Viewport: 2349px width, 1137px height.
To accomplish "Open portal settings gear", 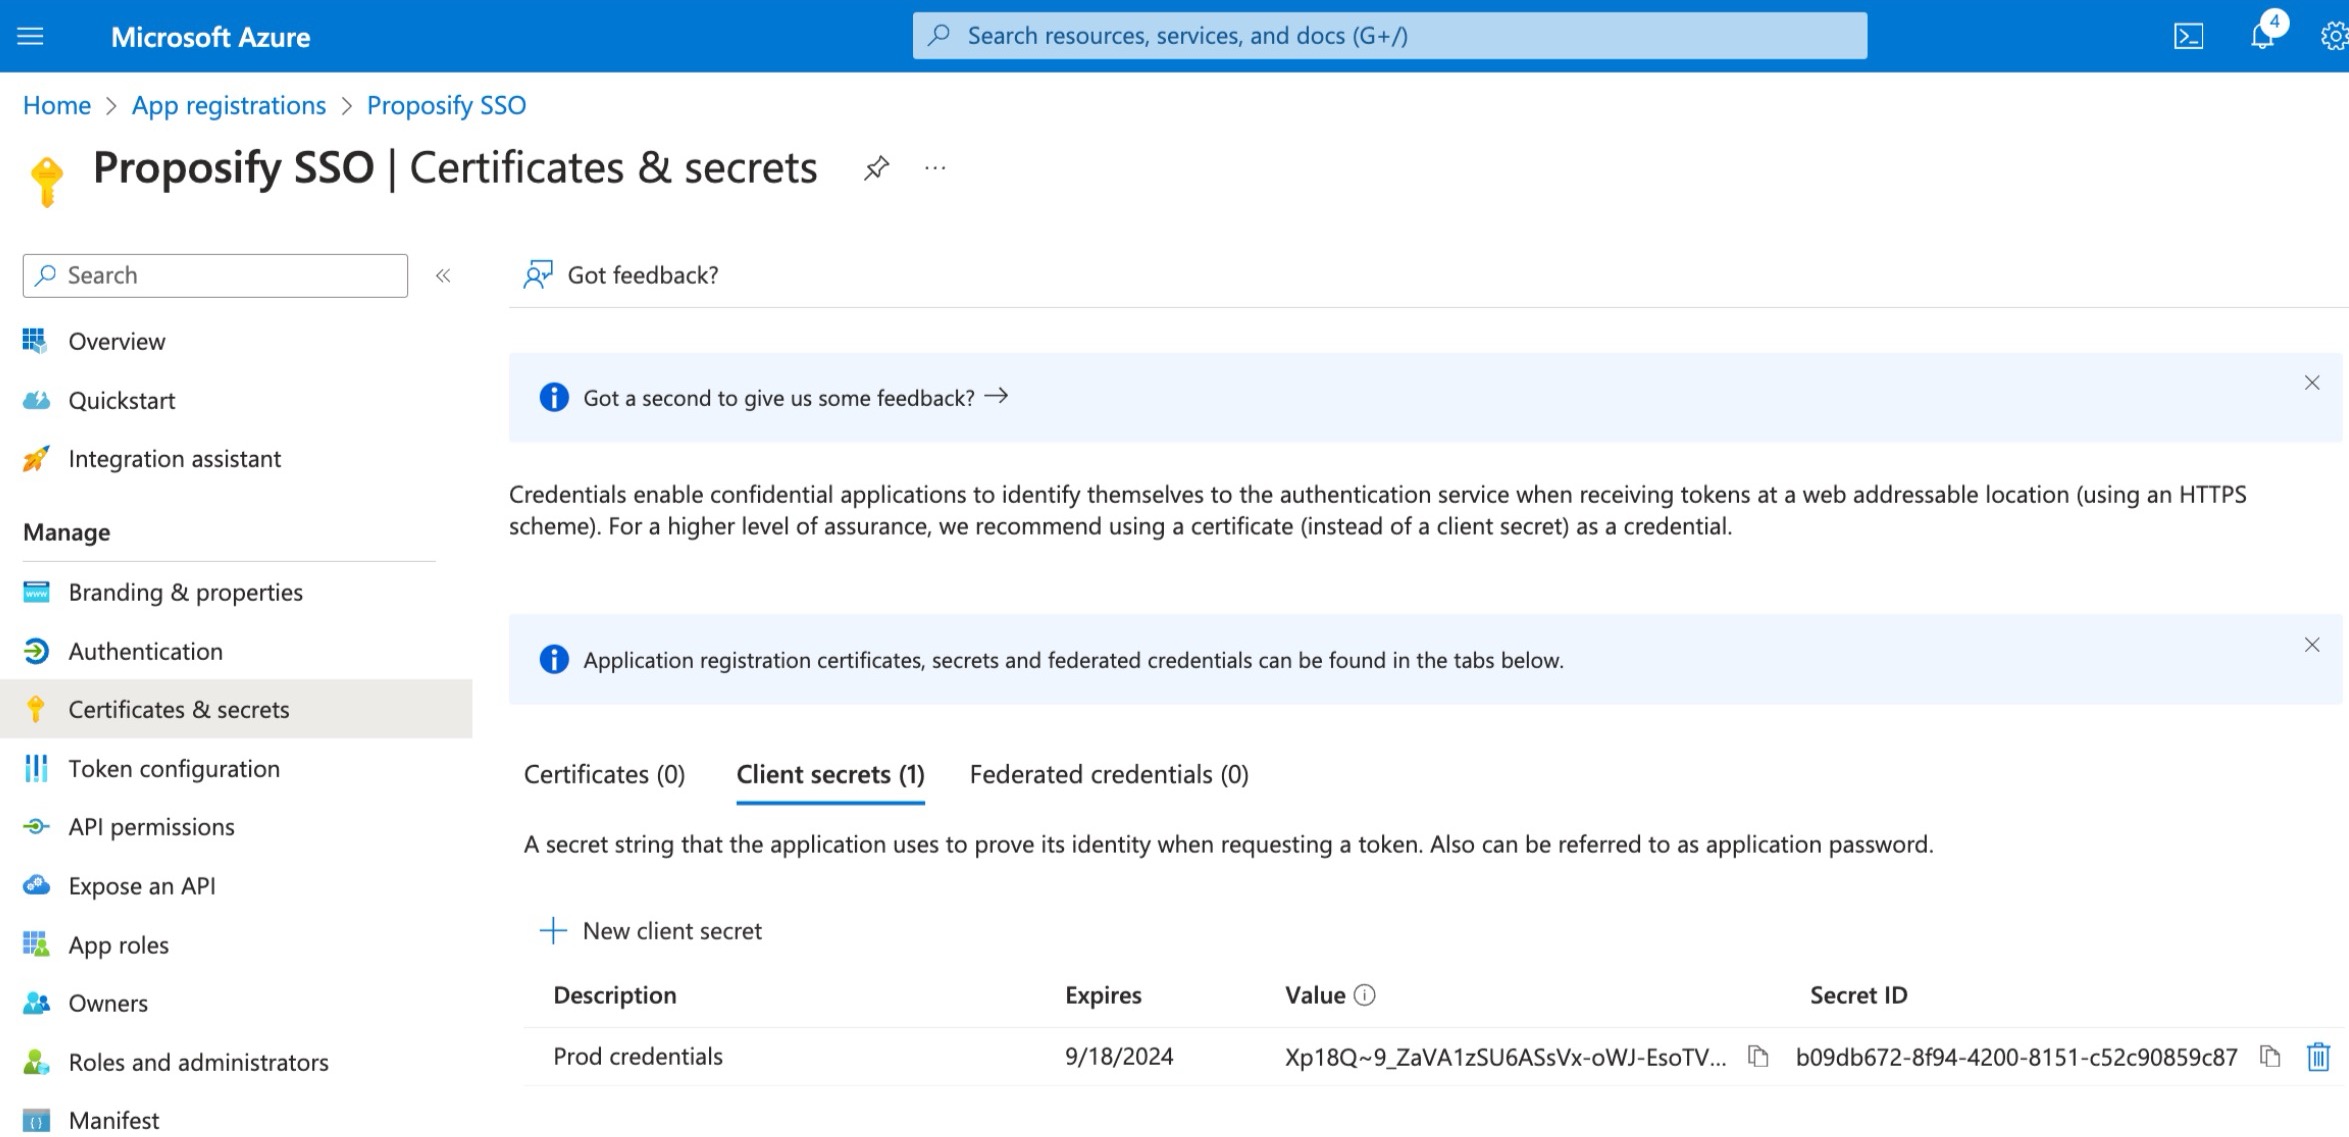I will [x=2333, y=36].
